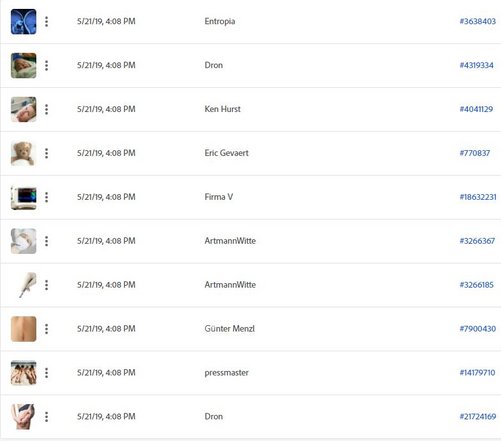The width and height of the screenshot is (501, 441).
Task: Open the pressmaster group photo thumbnail
Action: point(23,373)
